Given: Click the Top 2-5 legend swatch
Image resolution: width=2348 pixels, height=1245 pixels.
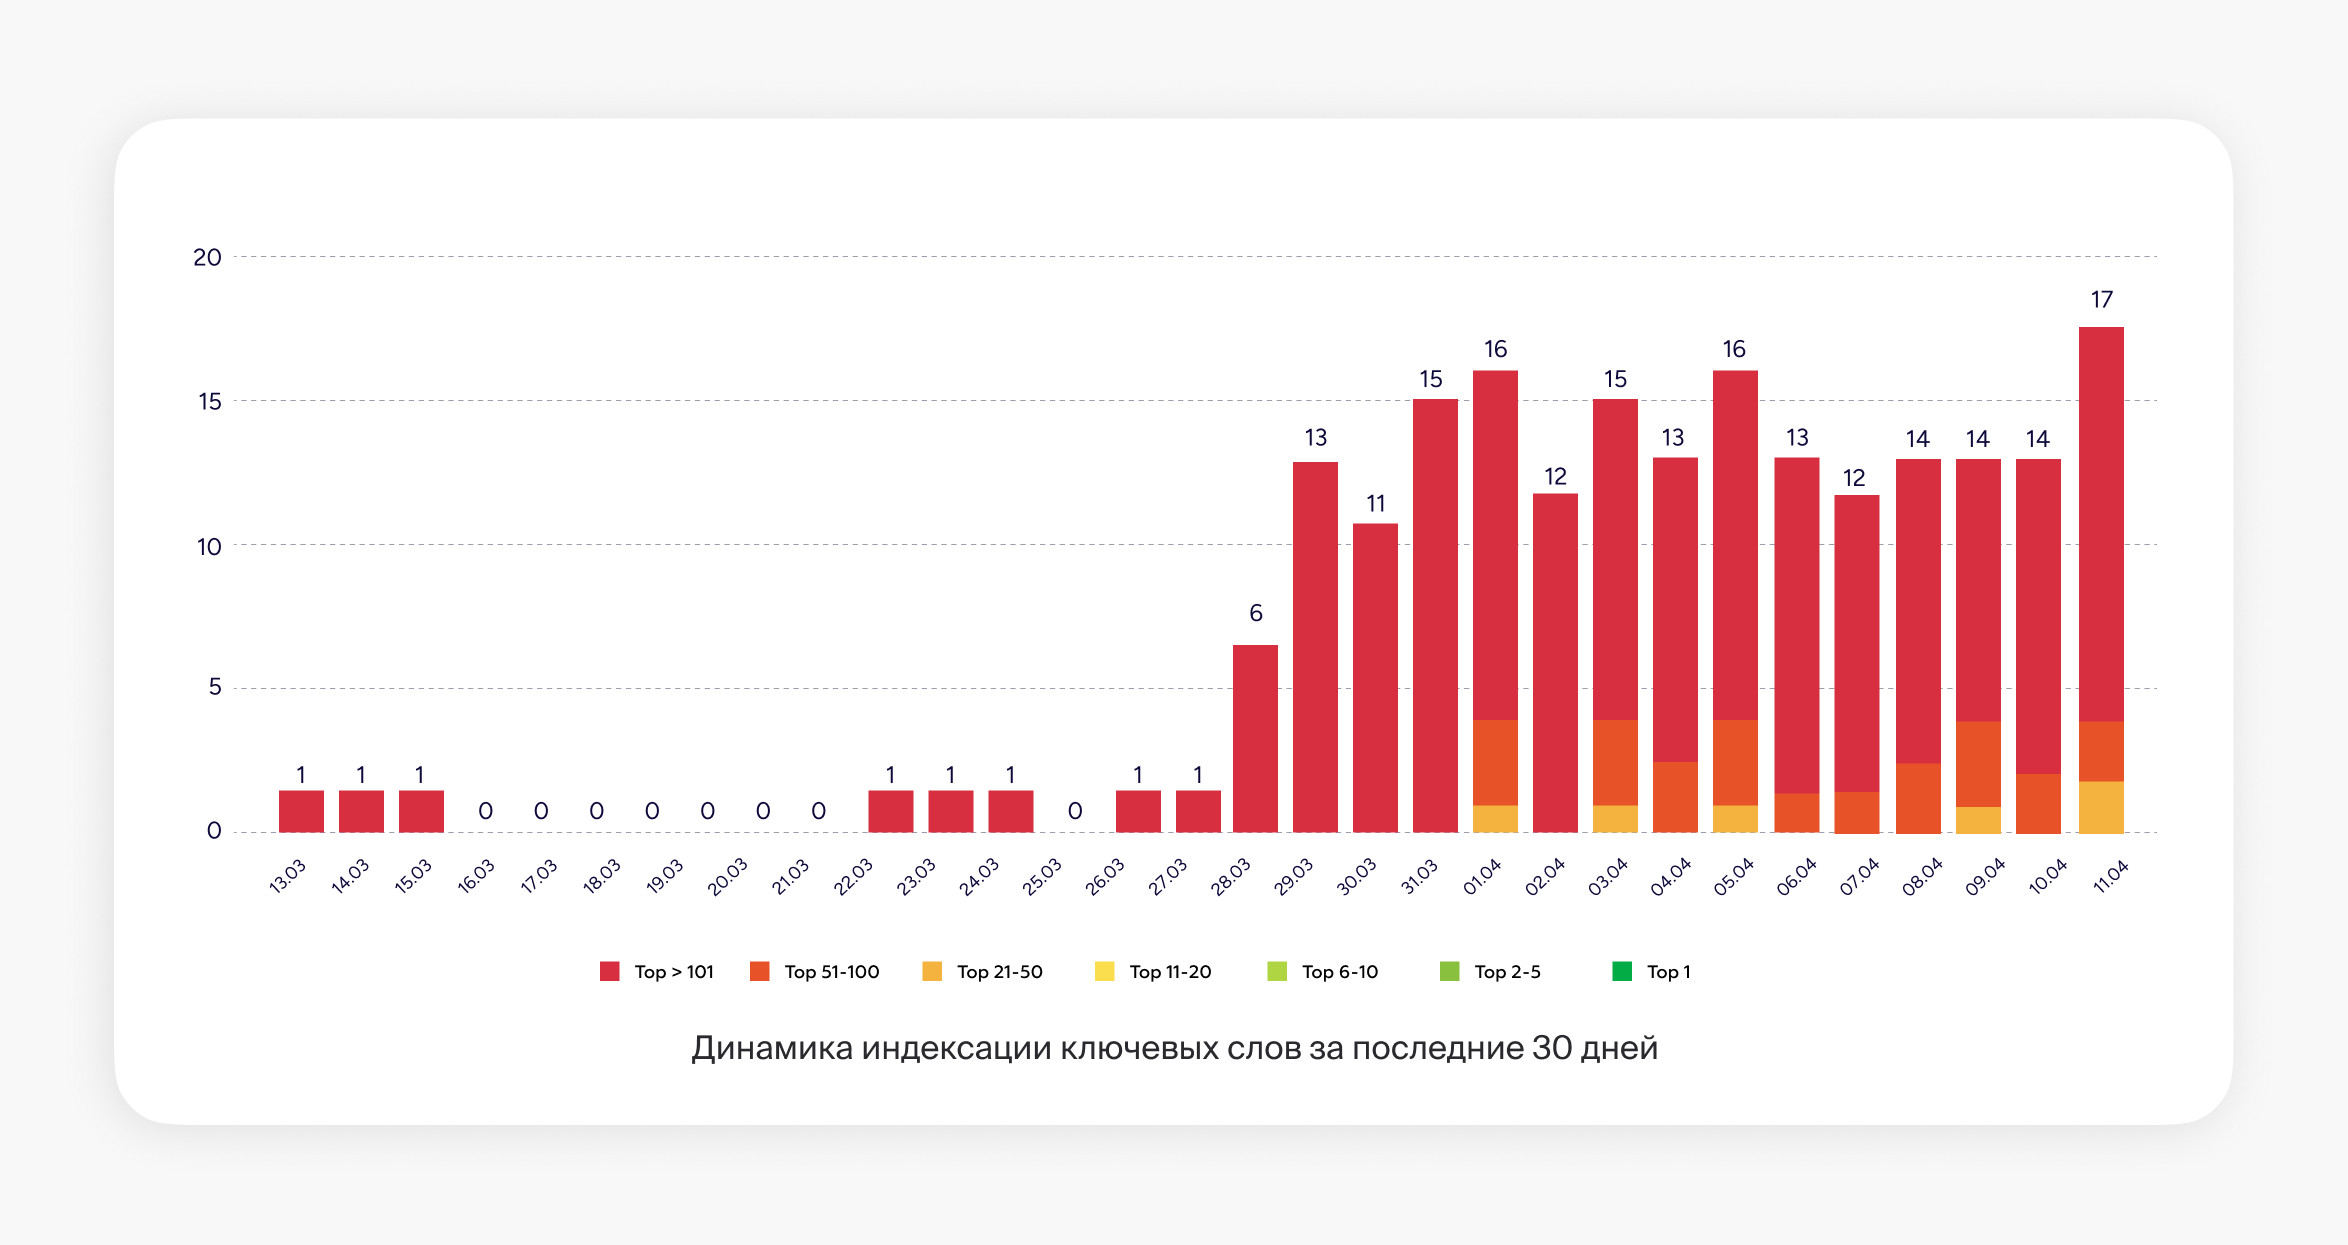Looking at the screenshot, I should (x=1449, y=971).
